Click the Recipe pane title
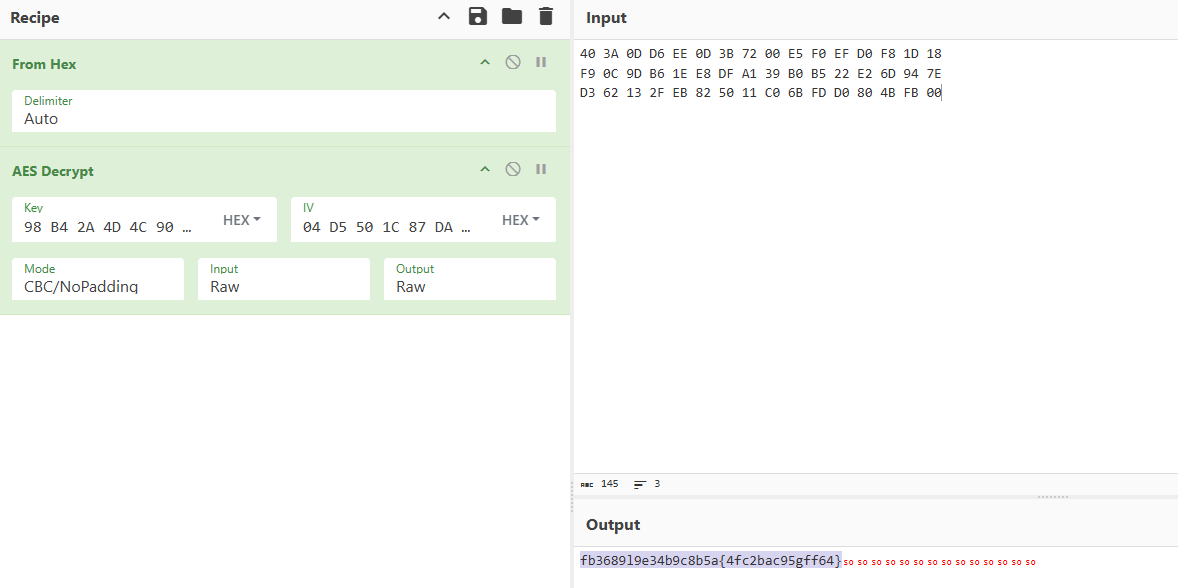 35,18
